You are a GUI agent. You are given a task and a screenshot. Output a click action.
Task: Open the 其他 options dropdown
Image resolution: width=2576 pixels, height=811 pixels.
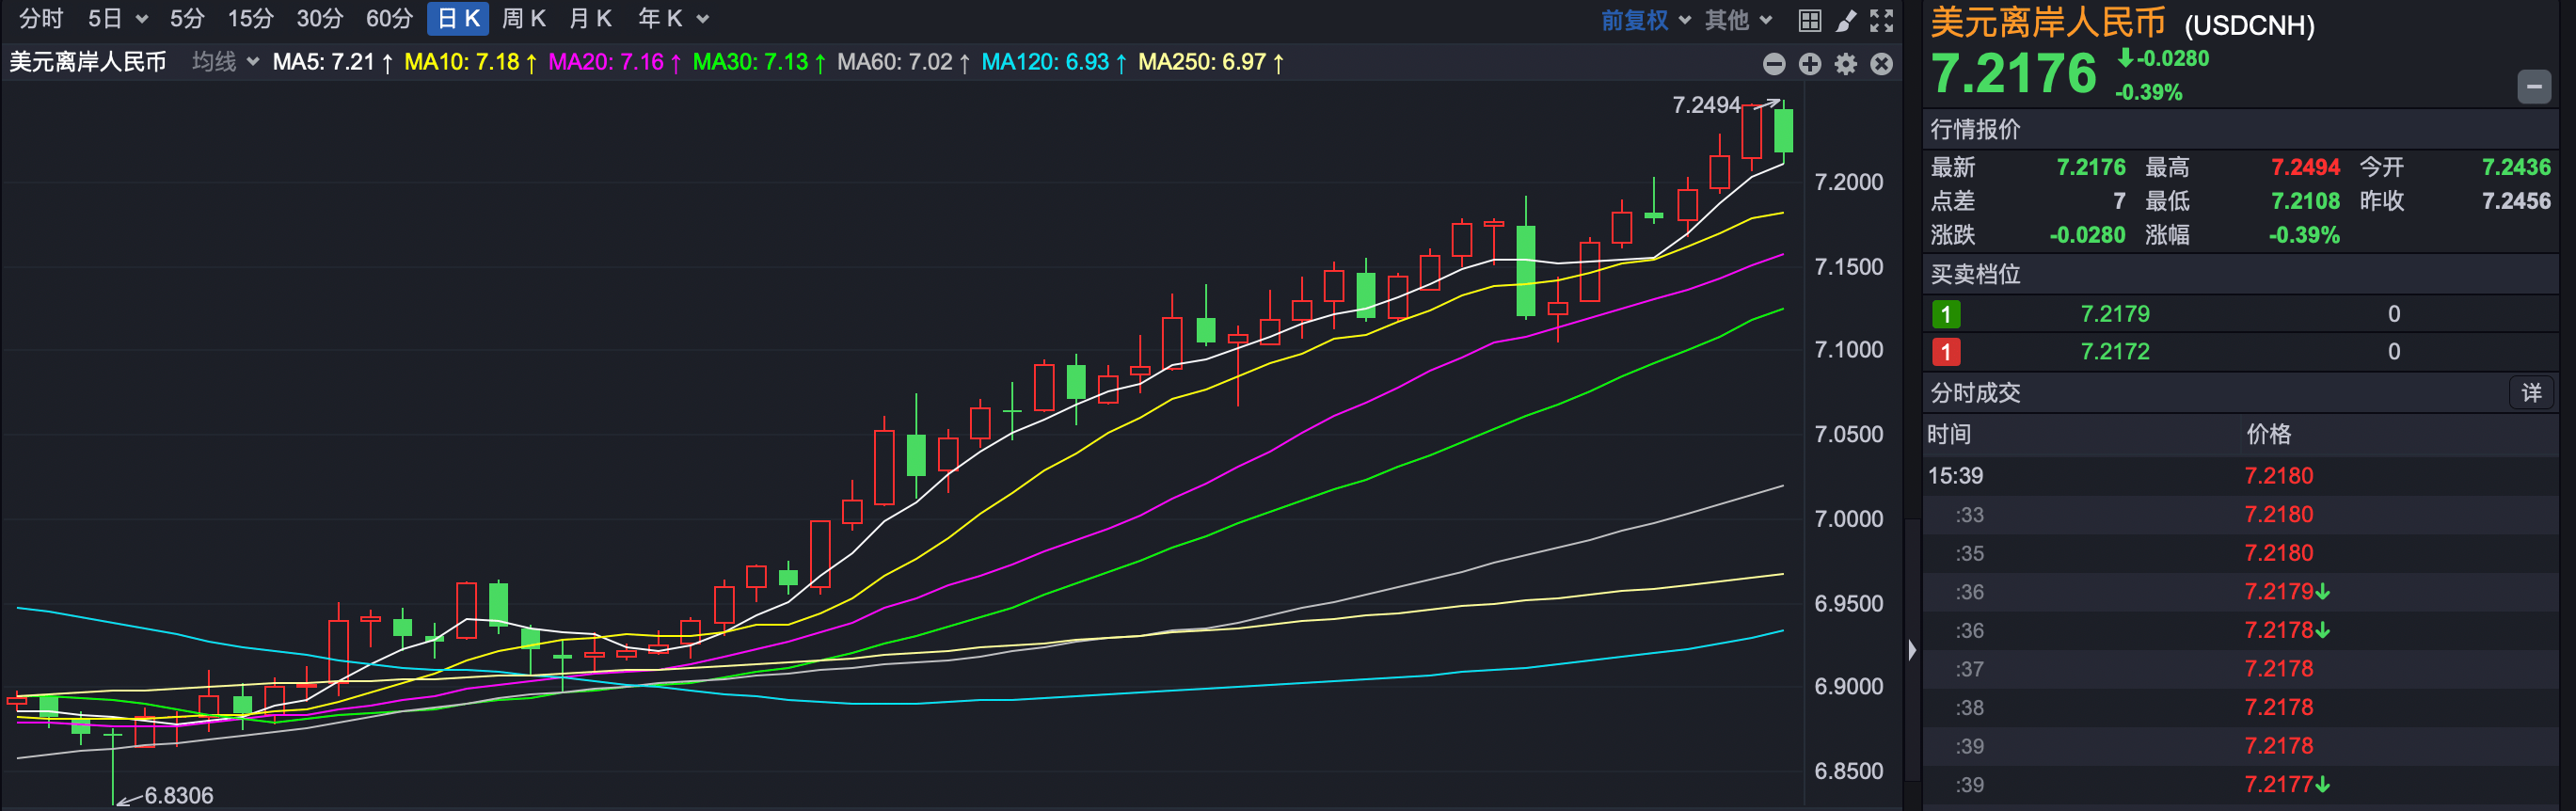(1738, 20)
